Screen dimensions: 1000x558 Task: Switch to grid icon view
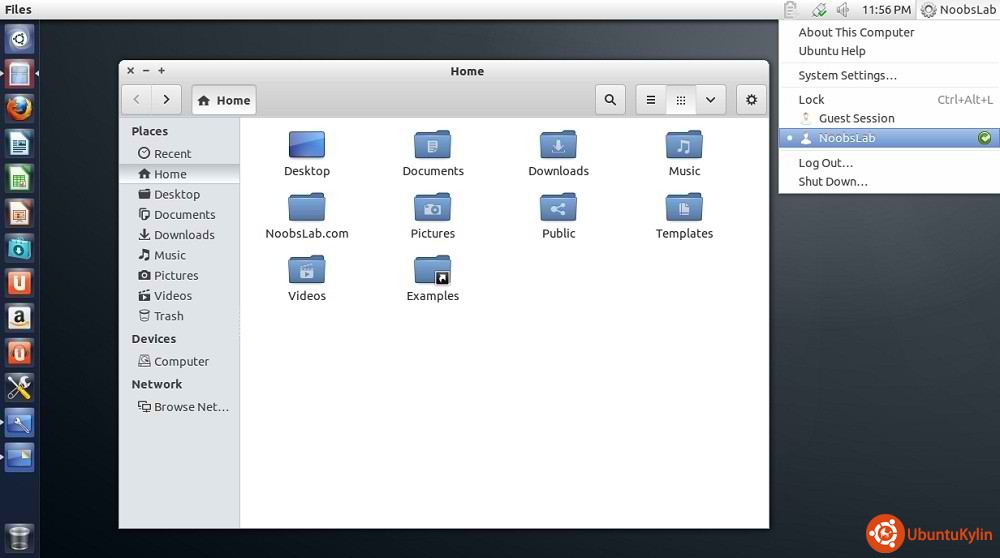[x=681, y=100]
